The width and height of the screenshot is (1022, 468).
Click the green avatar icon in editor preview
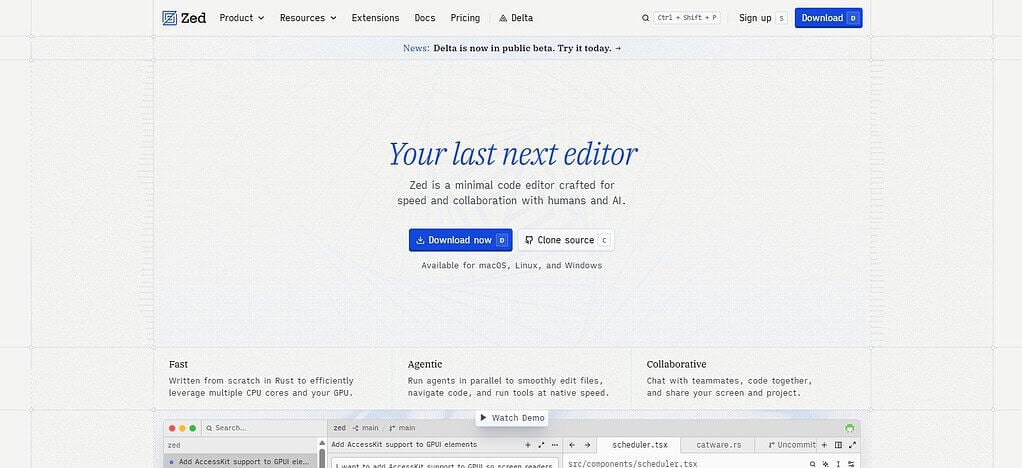pos(849,428)
